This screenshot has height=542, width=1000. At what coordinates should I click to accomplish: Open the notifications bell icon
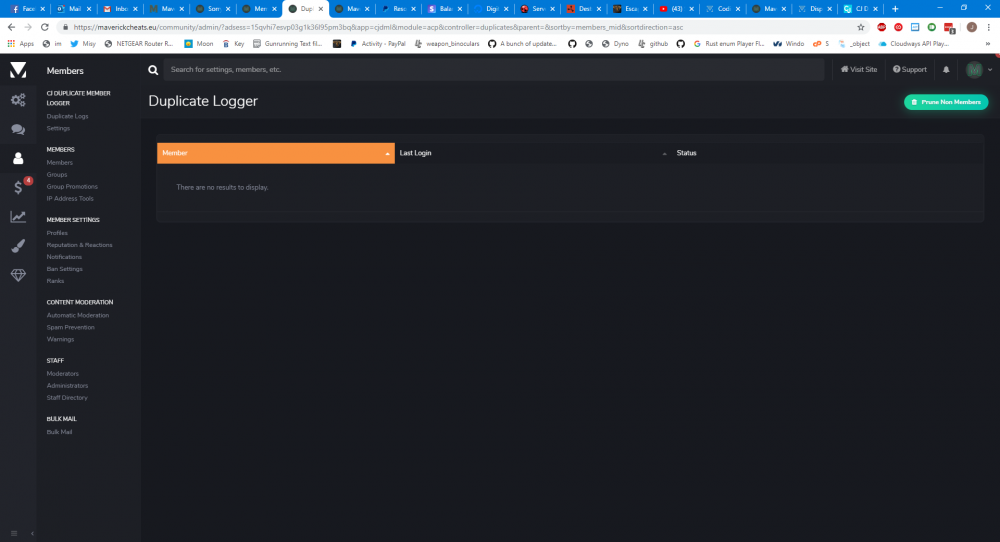click(946, 70)
